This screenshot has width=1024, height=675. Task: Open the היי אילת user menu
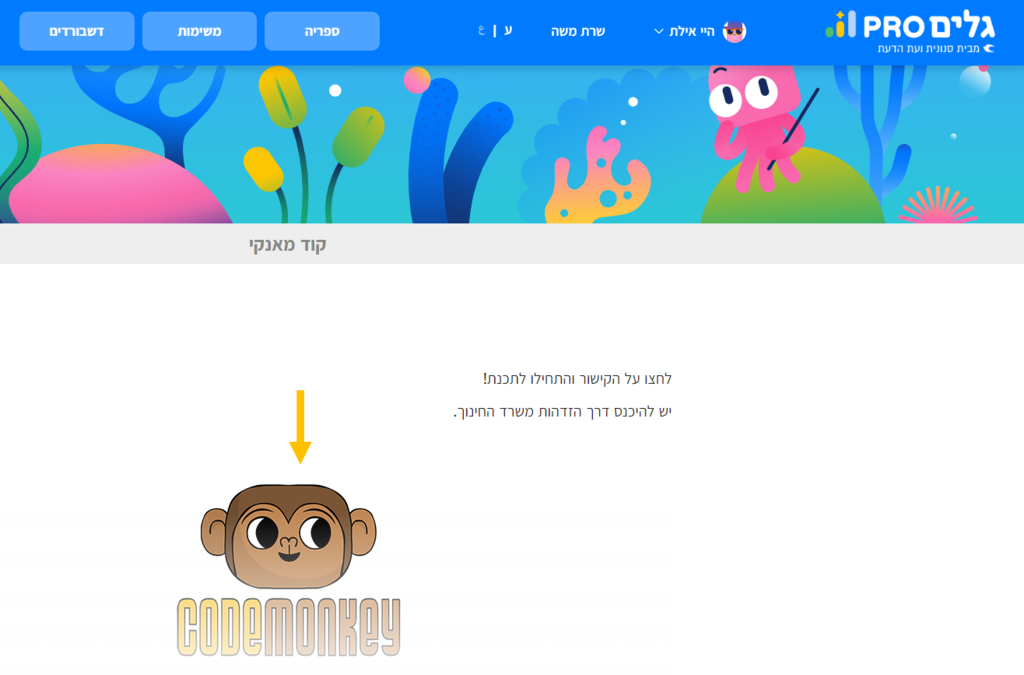pos(692,31)
